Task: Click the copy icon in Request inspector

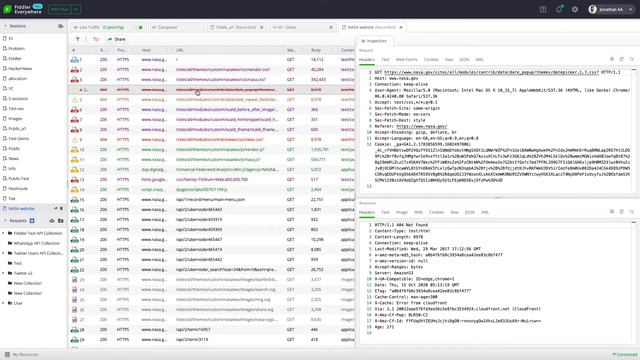Action: tap(622, 59)
